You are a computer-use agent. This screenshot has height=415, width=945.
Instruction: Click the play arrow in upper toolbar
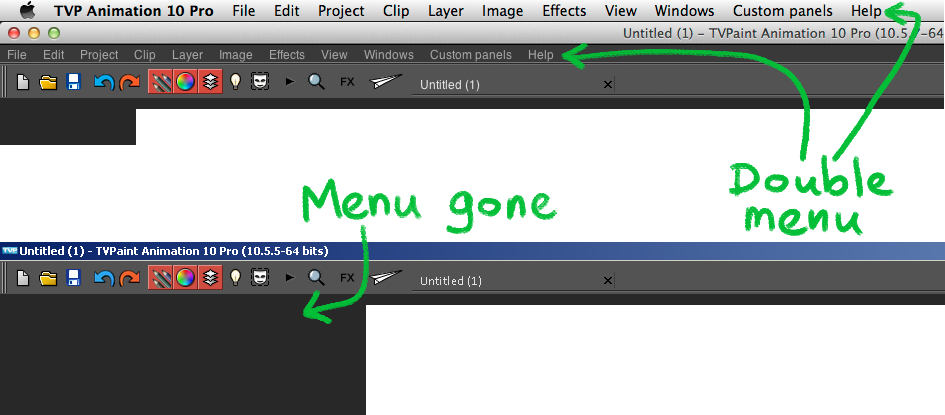(x=290, y=81)
